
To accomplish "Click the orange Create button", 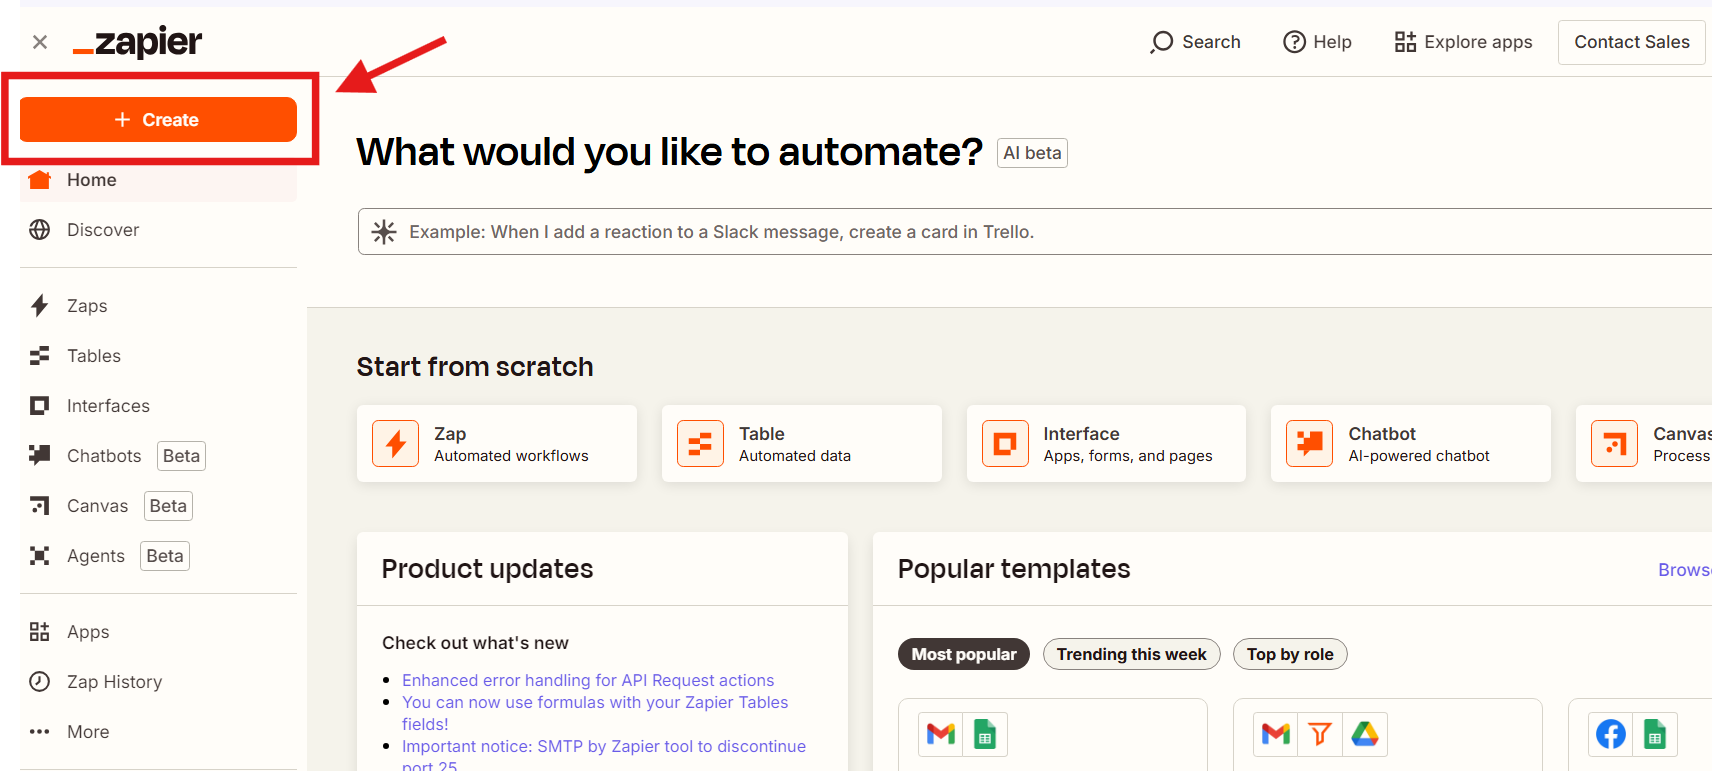I will pyautogui.click(x=158, y=120).
